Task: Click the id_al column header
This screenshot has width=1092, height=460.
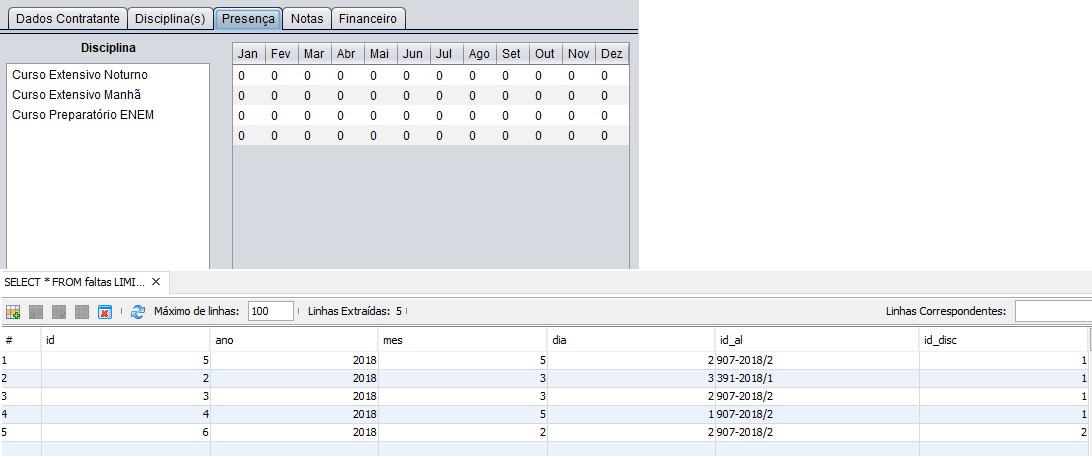Action: pos(816,340)
